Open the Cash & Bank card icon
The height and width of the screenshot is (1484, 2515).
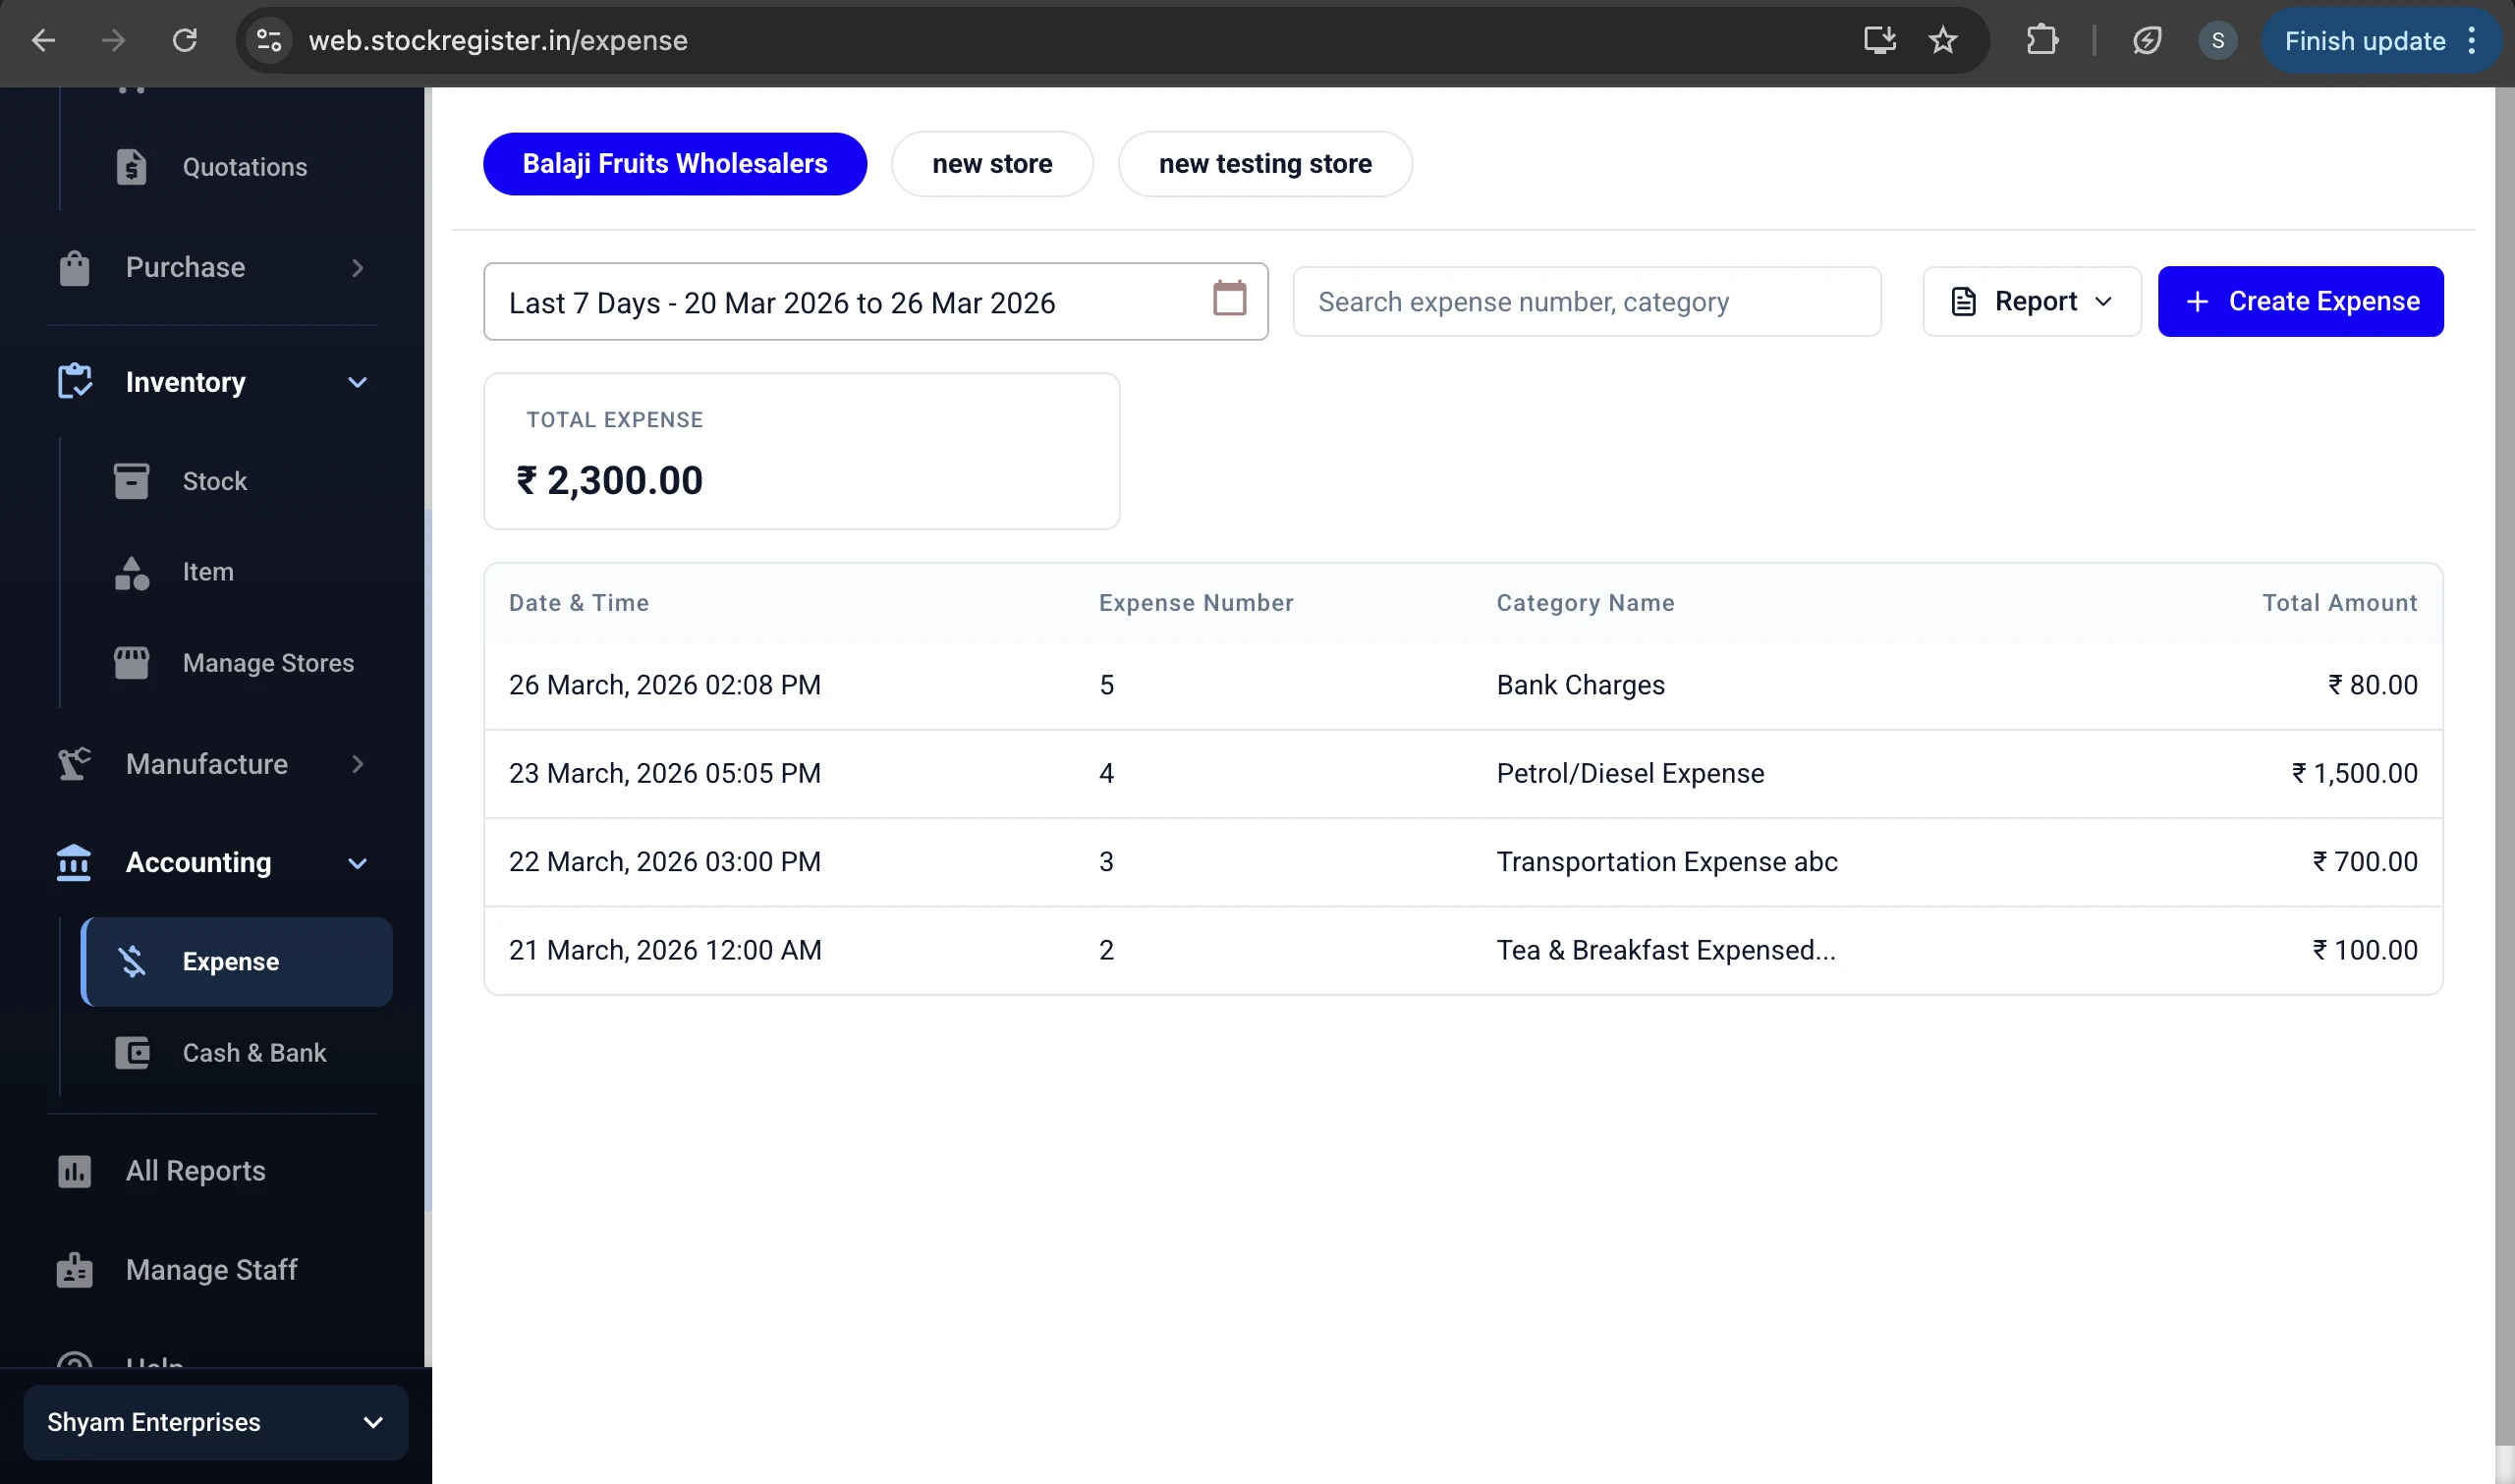point(131,1052)
